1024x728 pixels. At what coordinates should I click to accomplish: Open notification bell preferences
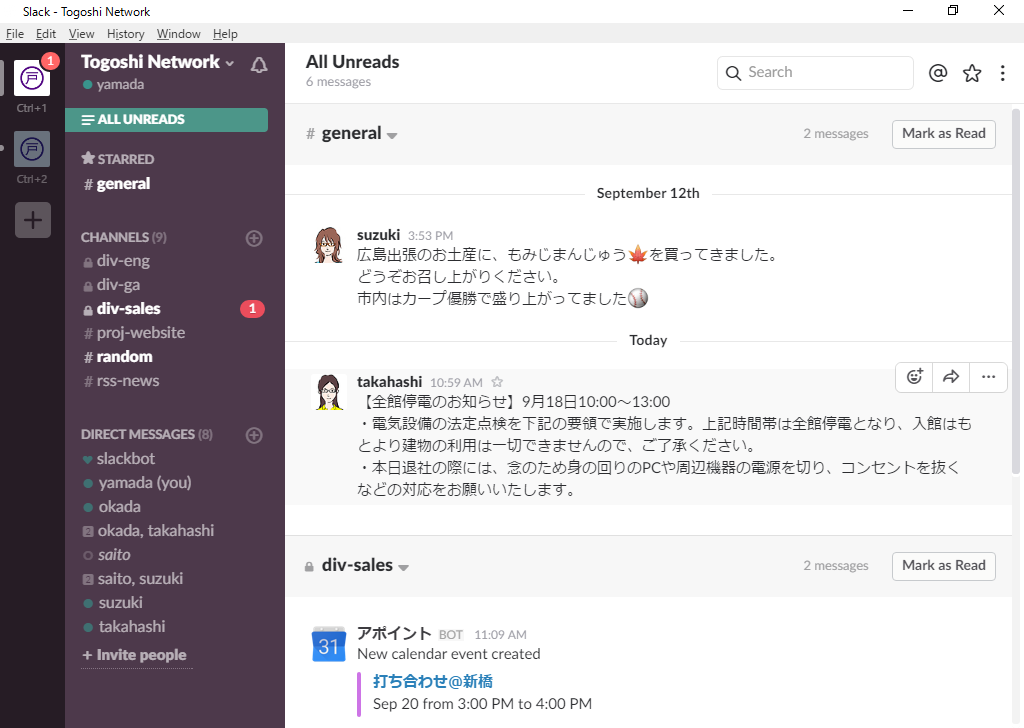tap(259, 65)
